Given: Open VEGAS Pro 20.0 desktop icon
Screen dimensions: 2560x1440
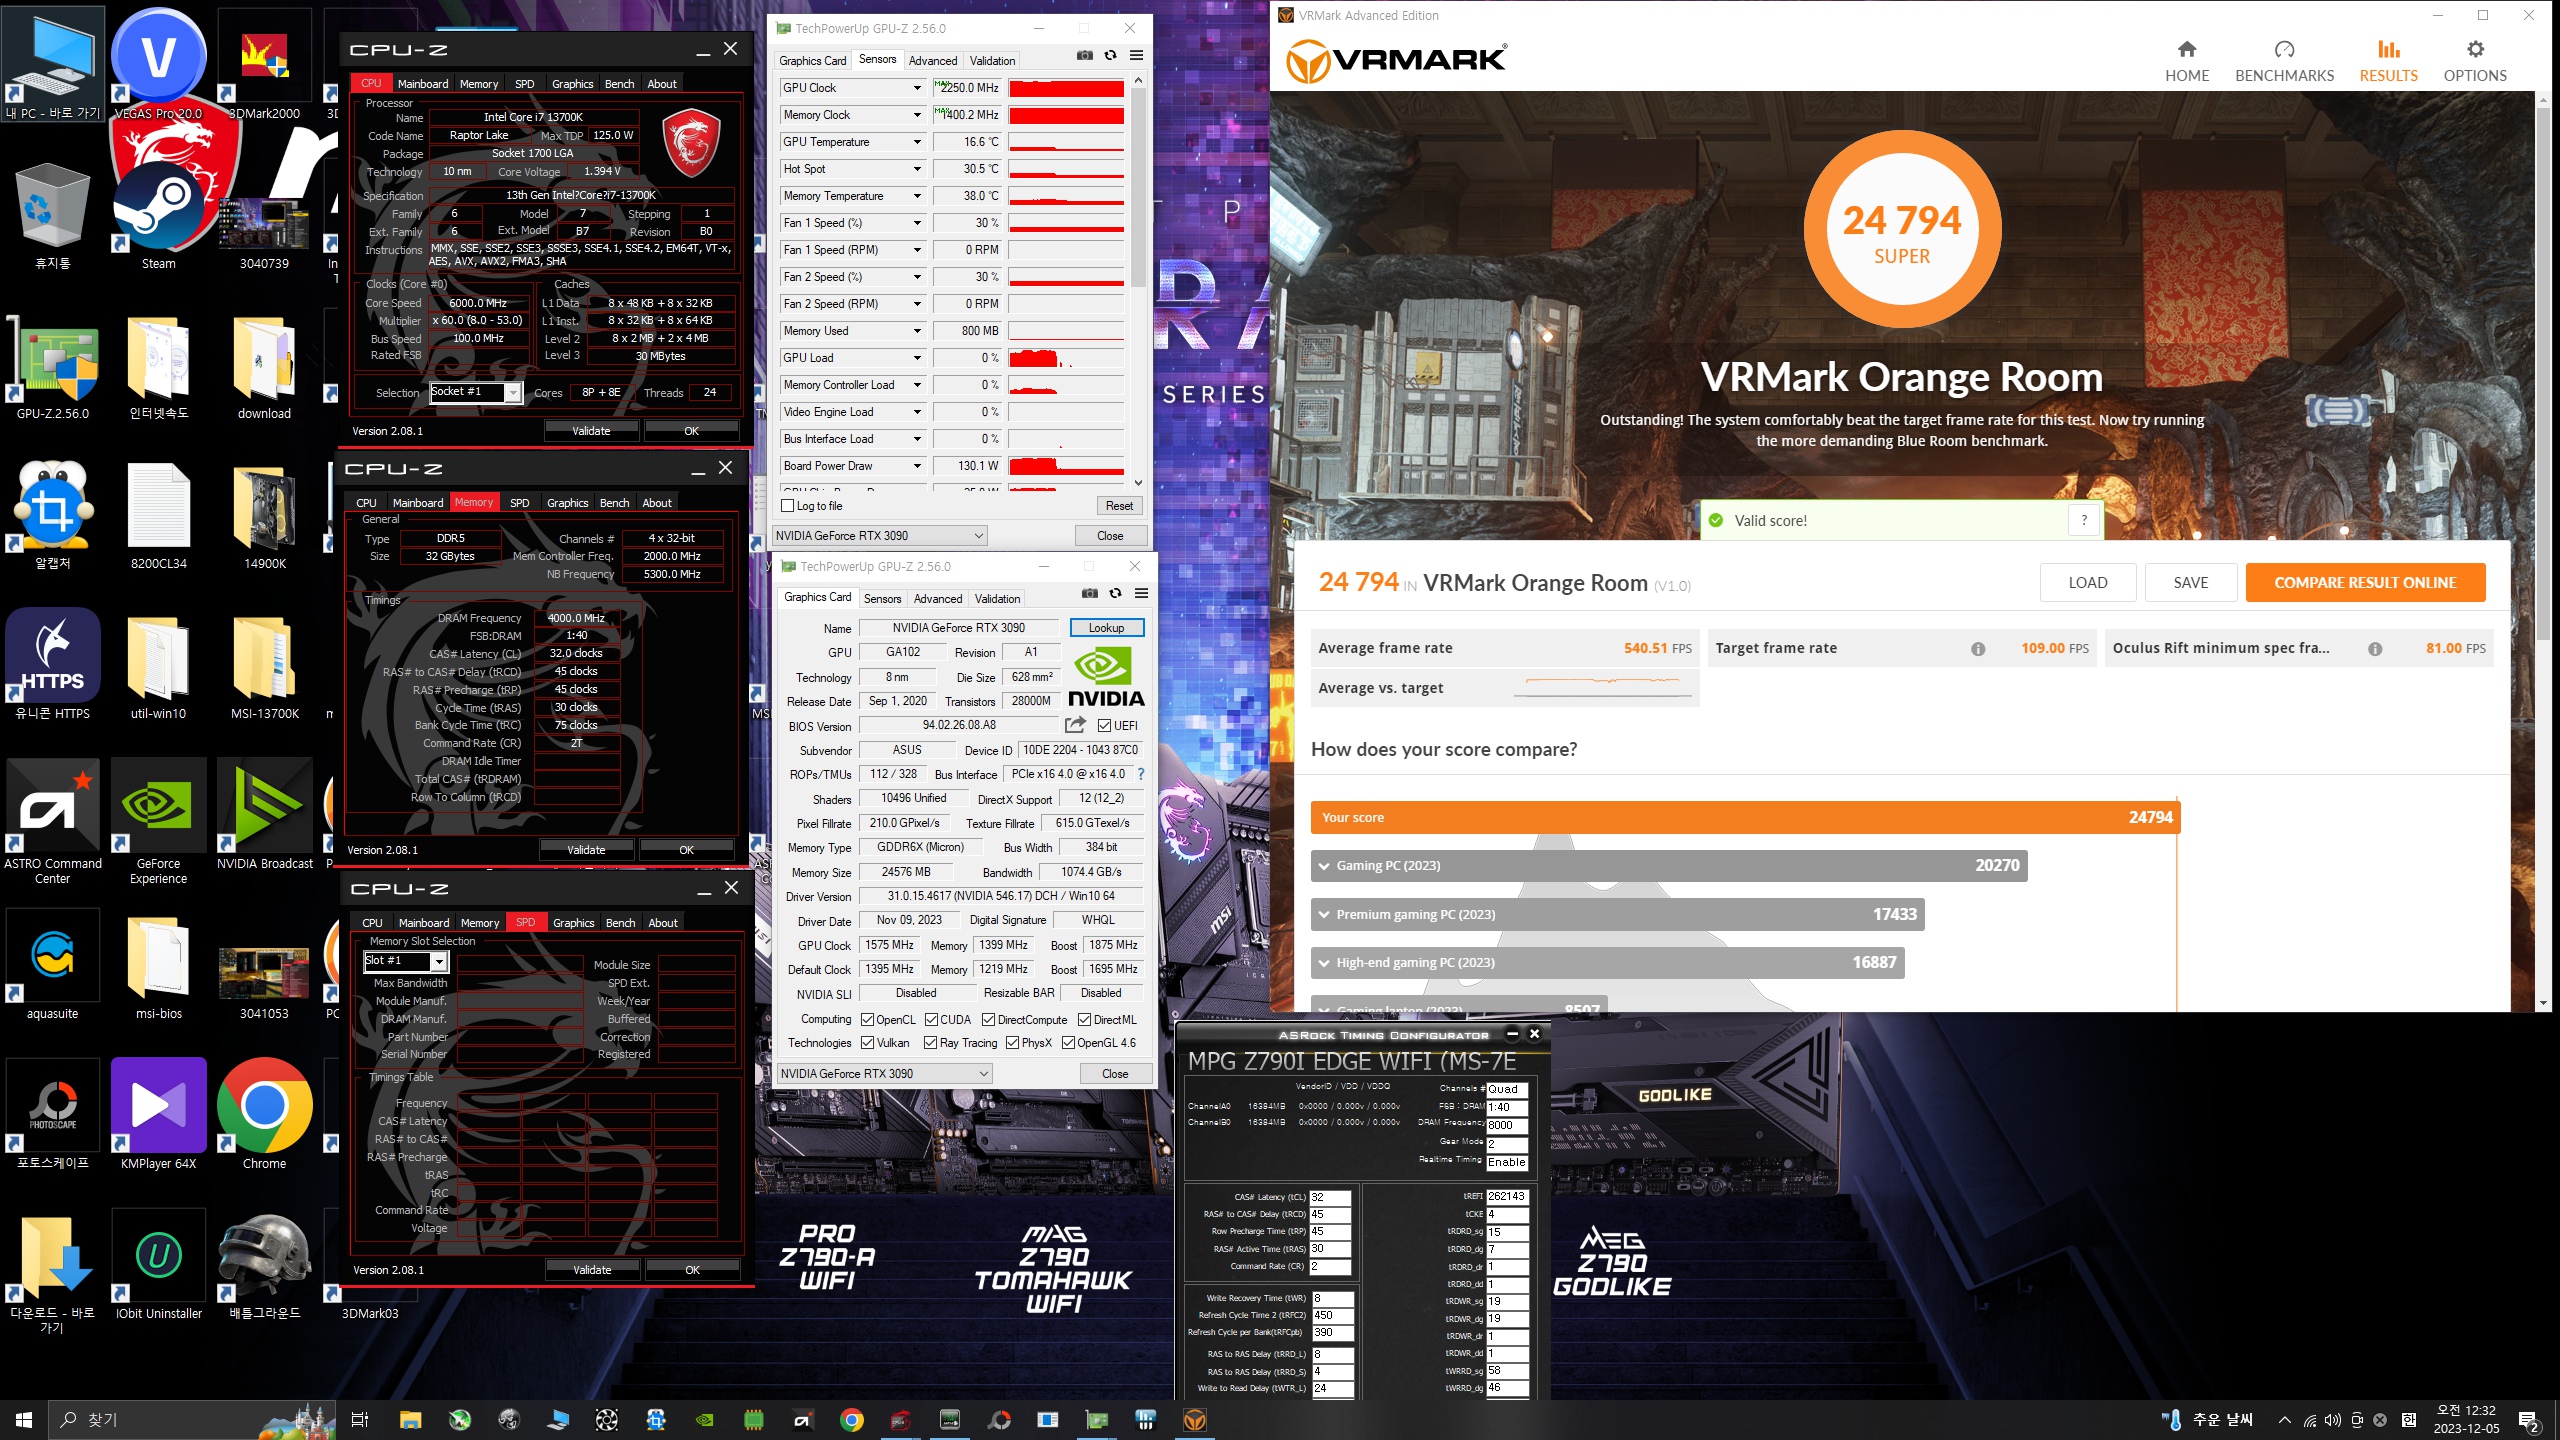Looking at the screenshot, I should [x=158, y=65].
